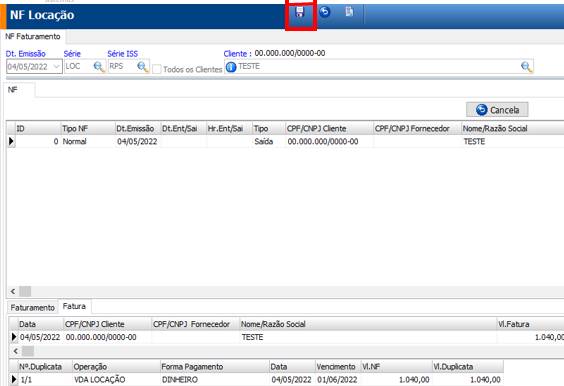The height and width of the screenshot is (386, 564).
Task: Select the Fatura tab
Action: [x=74, y=306]
